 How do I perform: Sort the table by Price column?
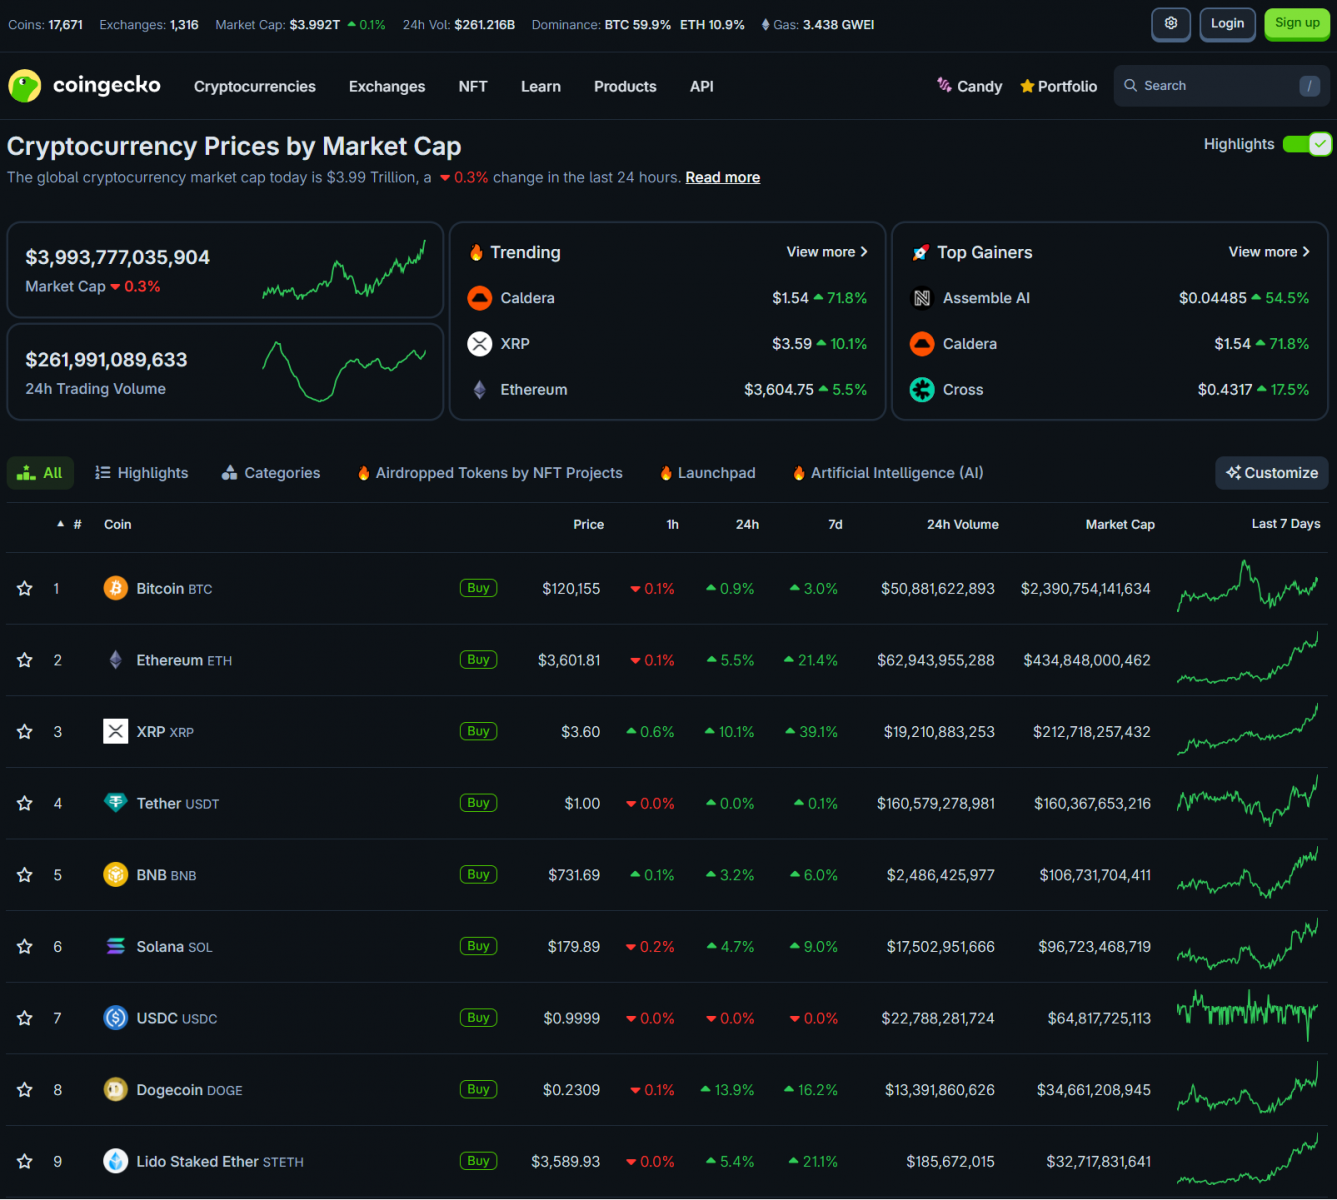588,524
